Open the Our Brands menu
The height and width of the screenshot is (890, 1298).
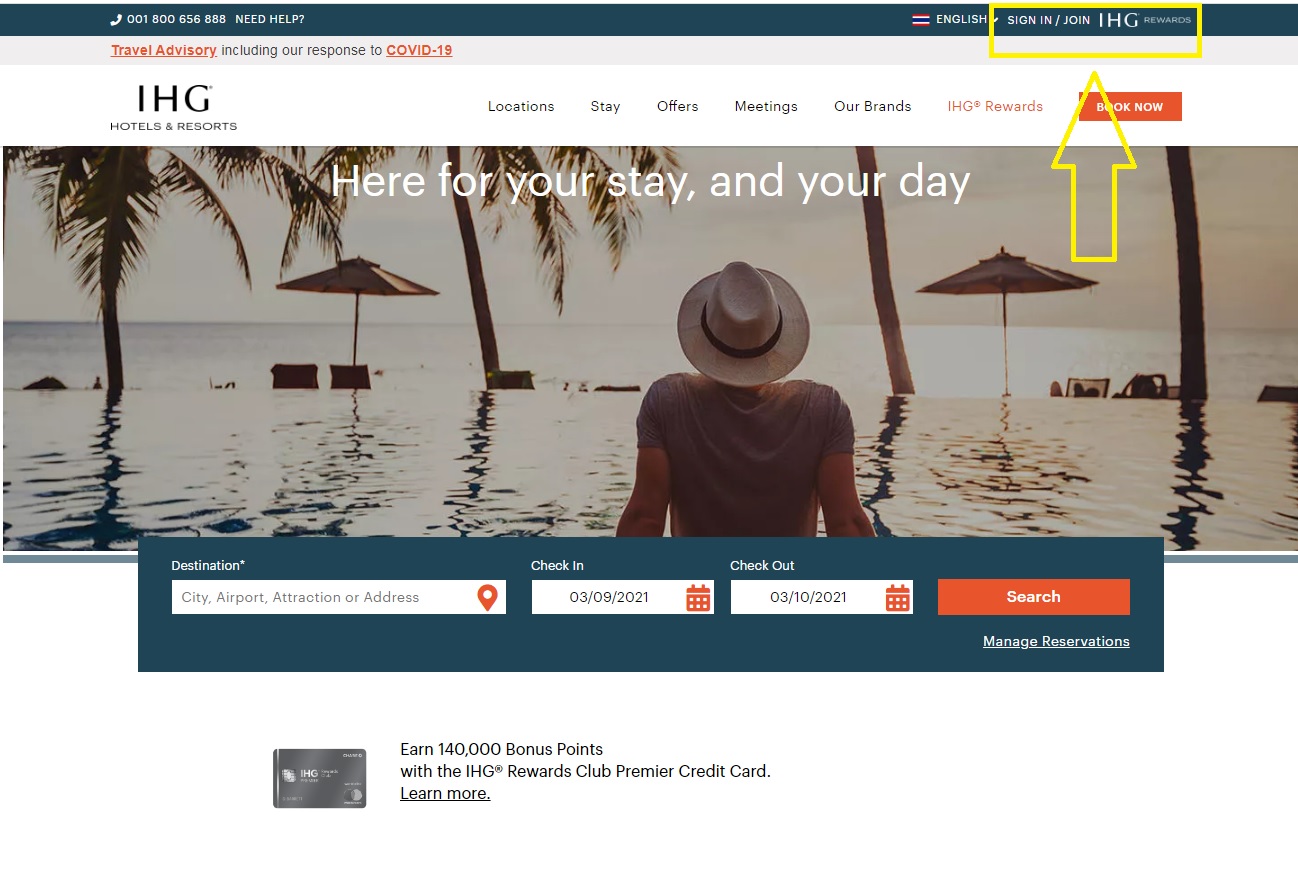pos(872,107)
